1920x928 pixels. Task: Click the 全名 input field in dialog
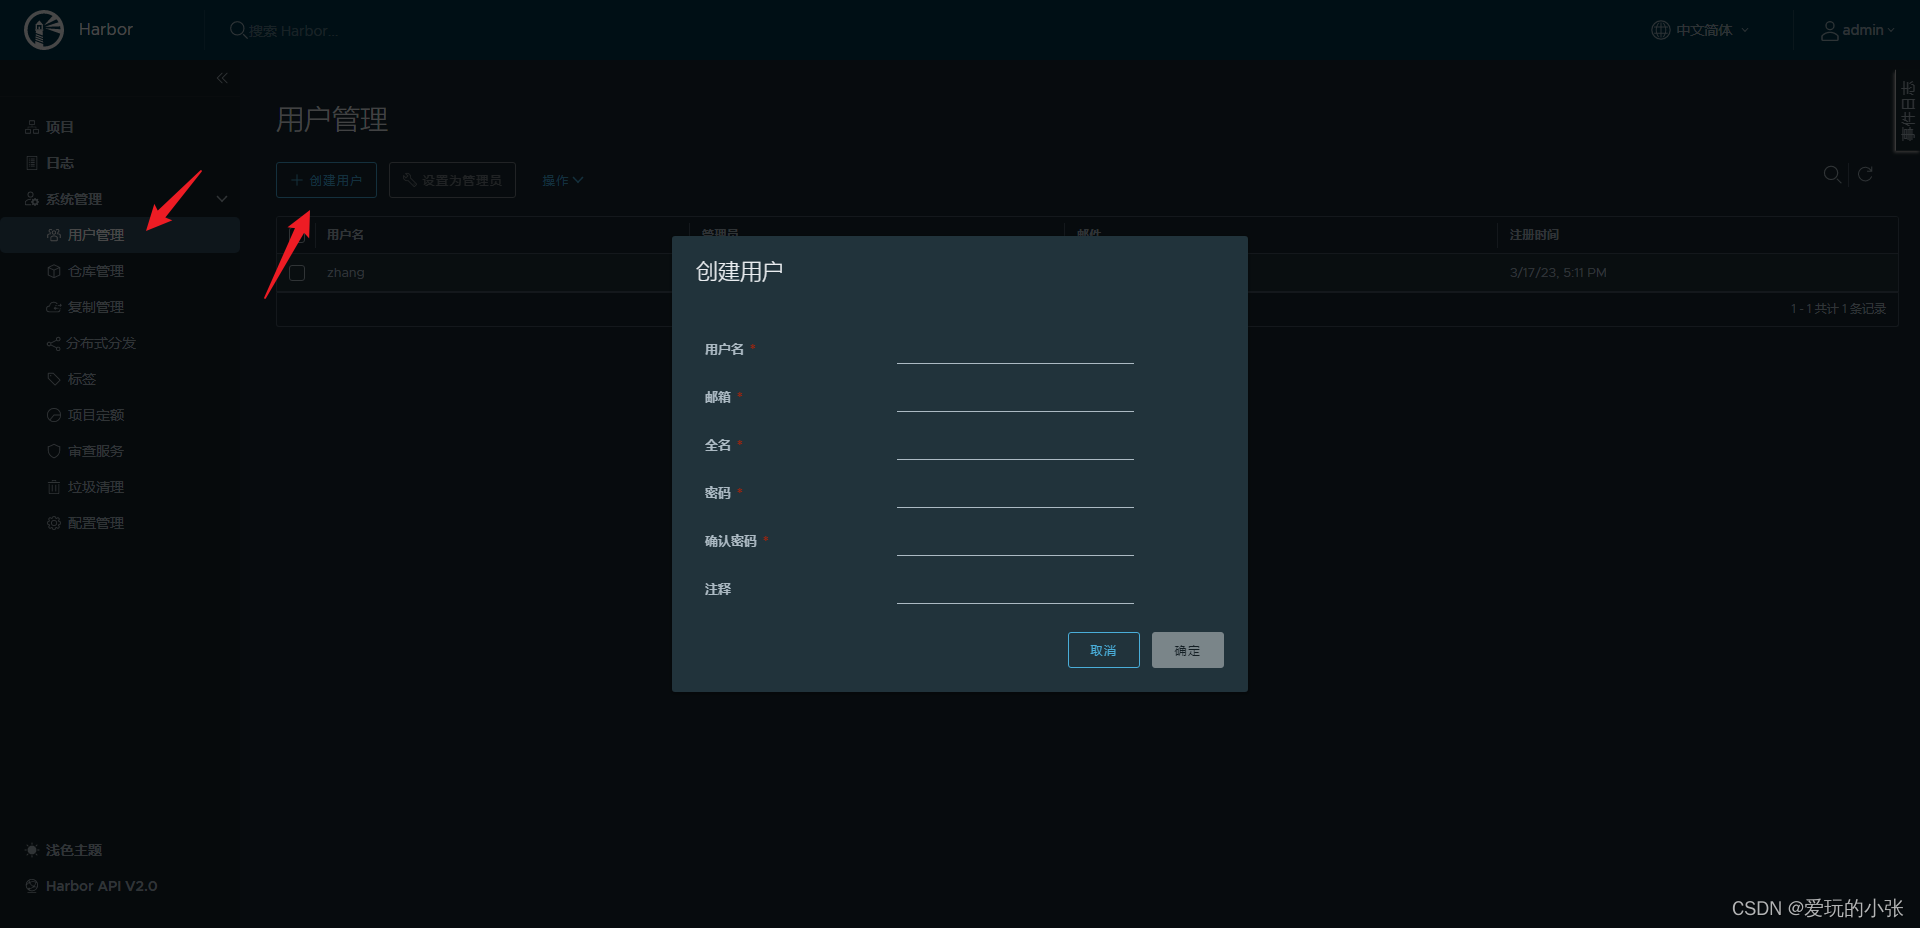tap(1015, 445)
